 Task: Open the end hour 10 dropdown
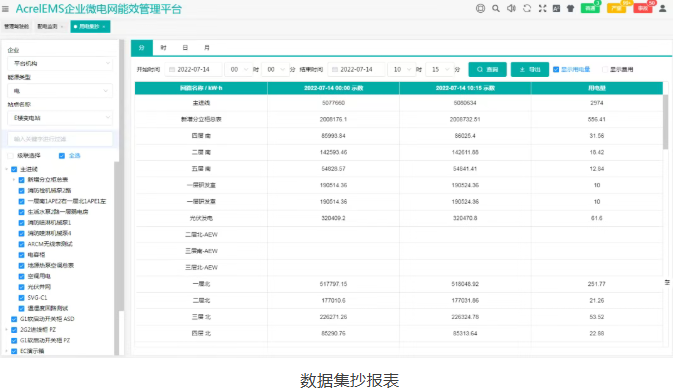click(x=401, y=70)
